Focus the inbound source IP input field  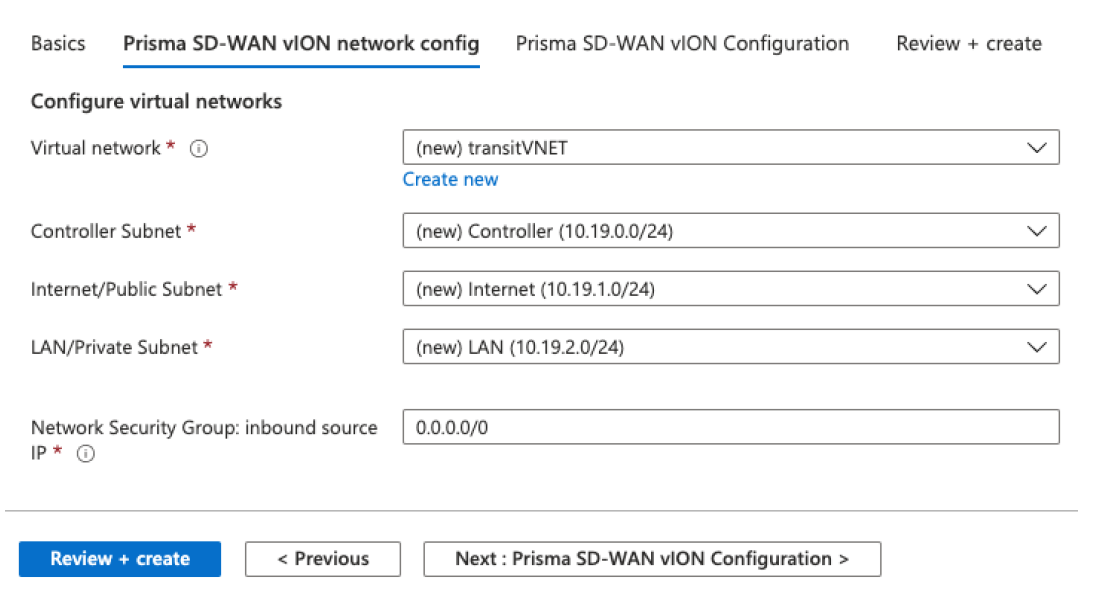(x=730, y=427)
